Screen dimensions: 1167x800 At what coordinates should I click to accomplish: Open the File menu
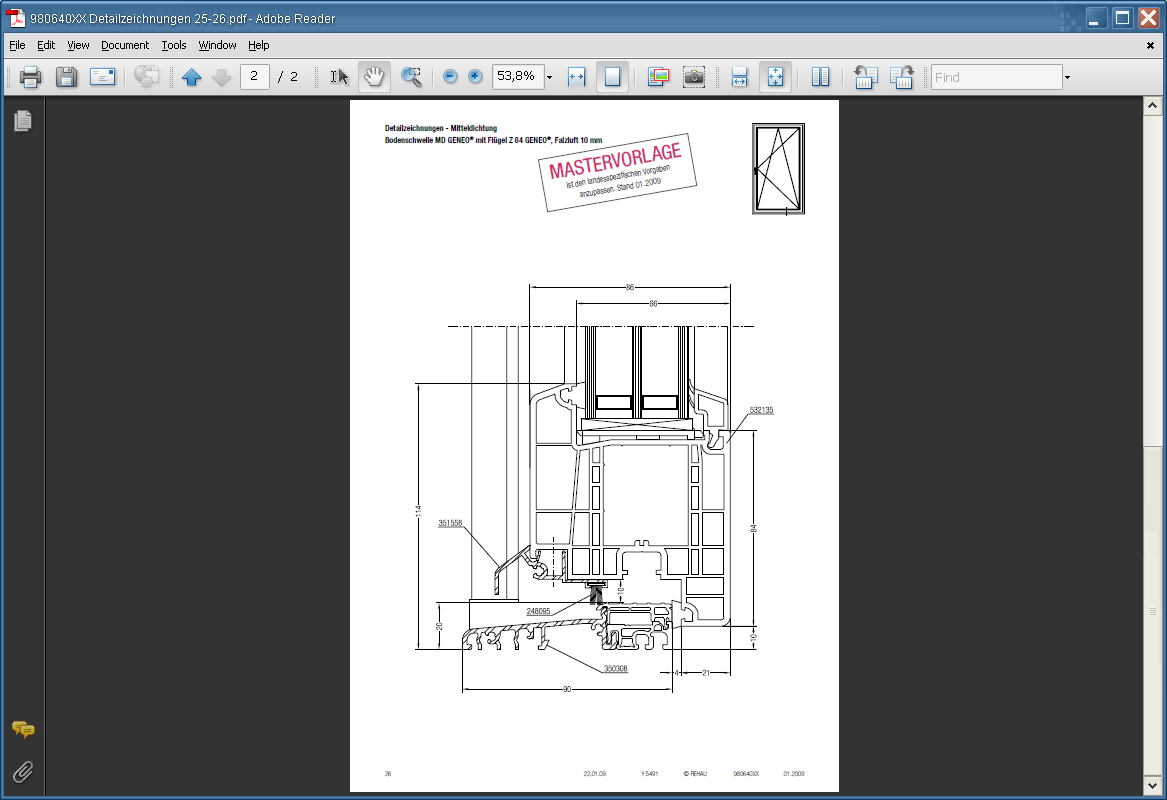(x=17, y=45)
